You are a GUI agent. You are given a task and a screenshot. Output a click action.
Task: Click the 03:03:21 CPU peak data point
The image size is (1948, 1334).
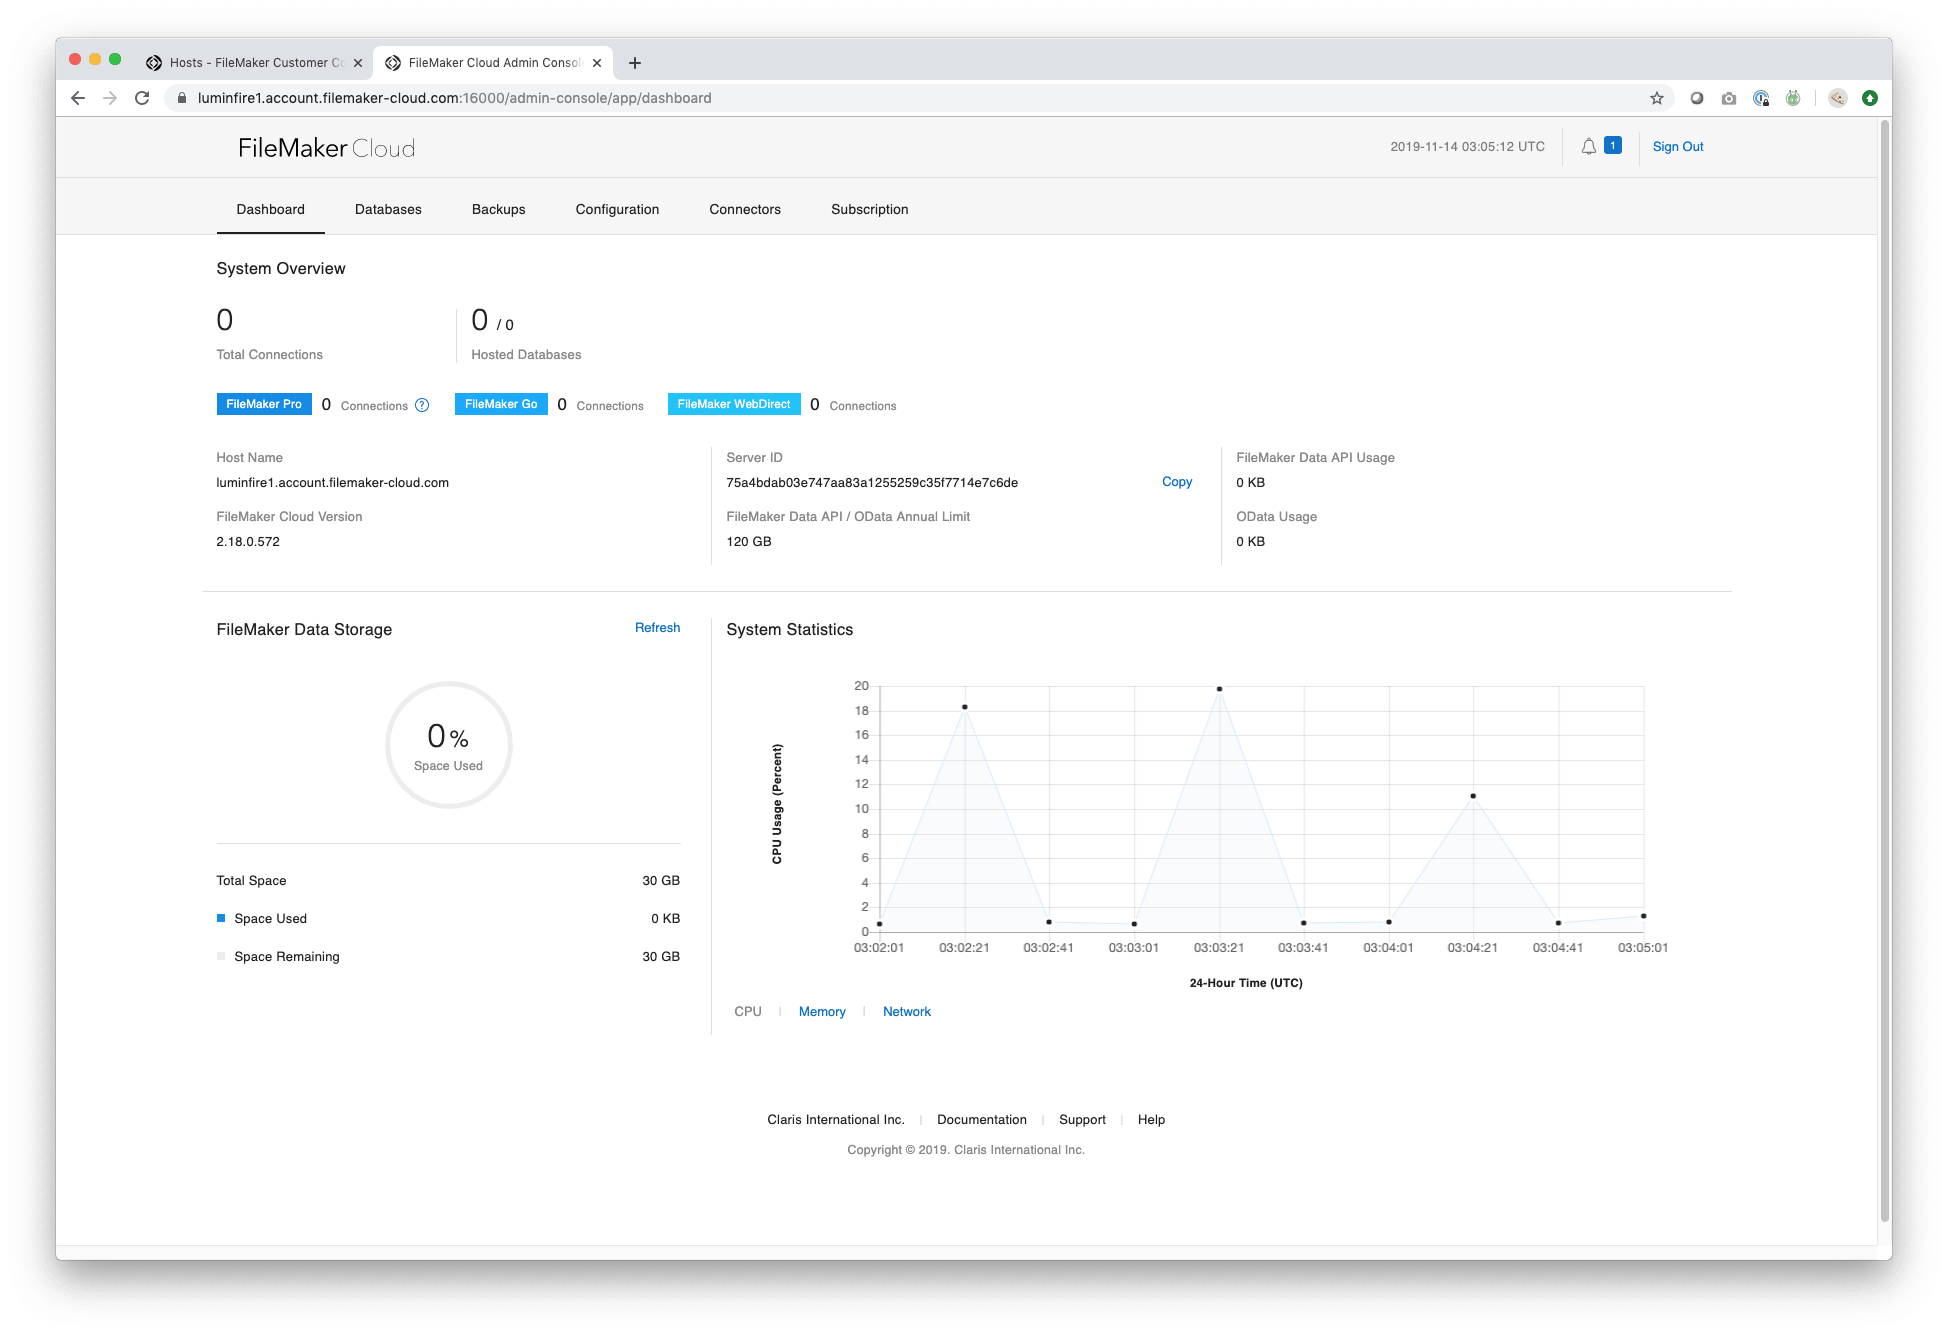click(x=1219, y=689)
